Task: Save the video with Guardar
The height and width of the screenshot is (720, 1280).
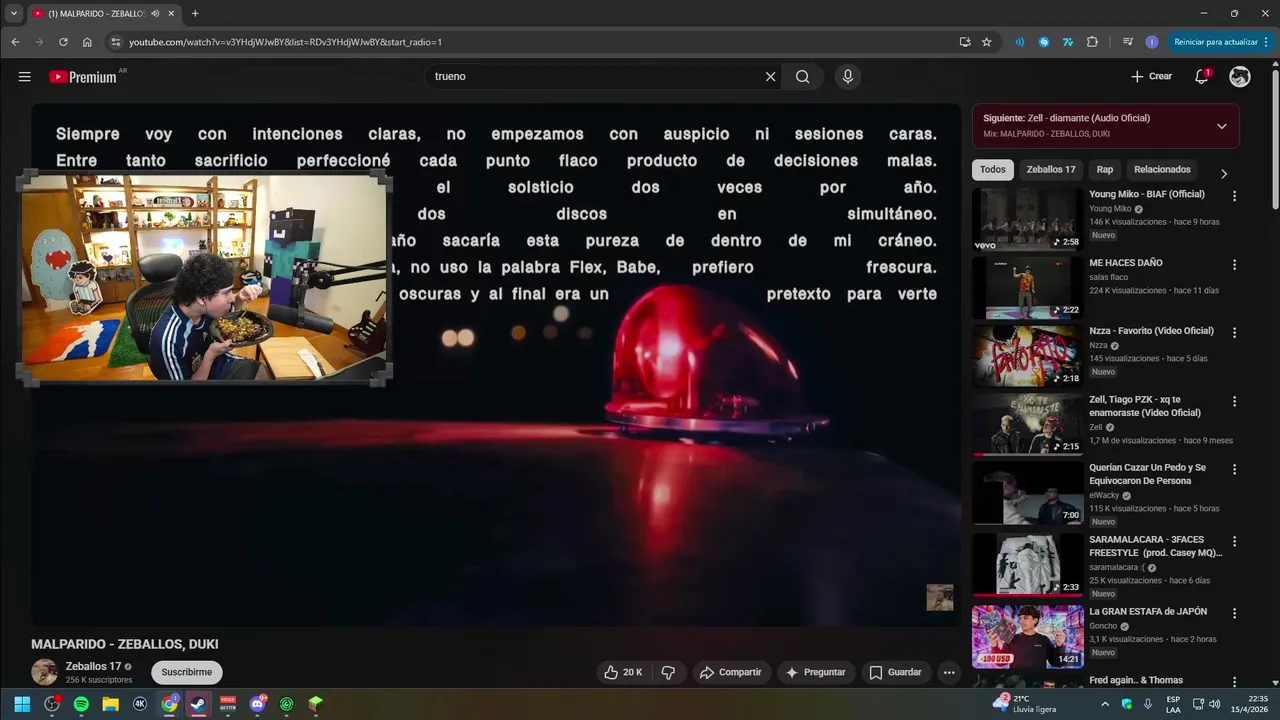Action: click(x=896, y=672)
